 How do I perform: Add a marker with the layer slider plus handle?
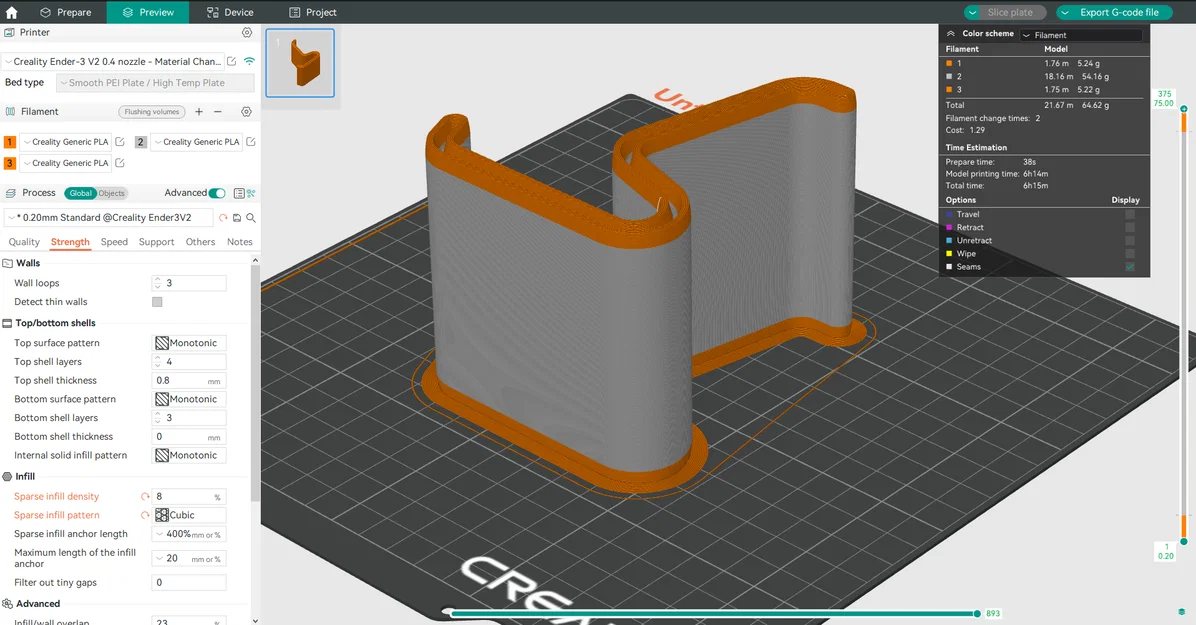coord(1184,109)
